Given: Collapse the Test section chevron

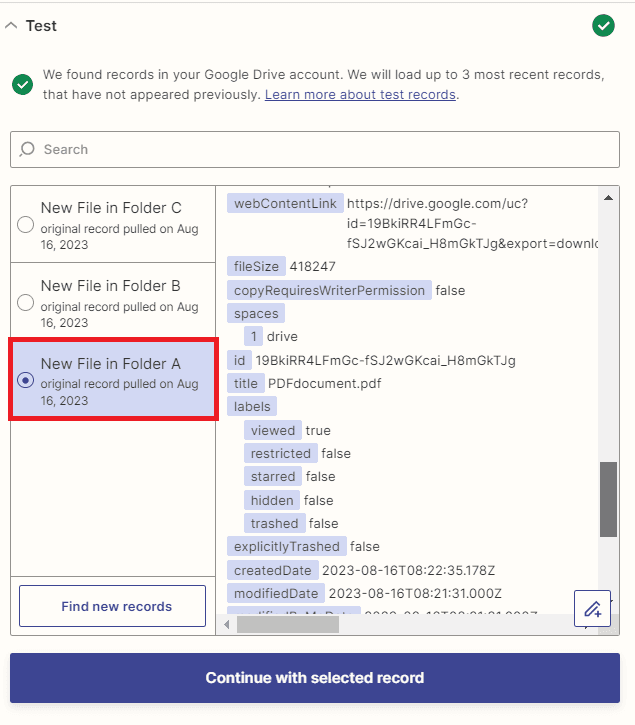Looking at the screenshot, I should coord(11,26).
